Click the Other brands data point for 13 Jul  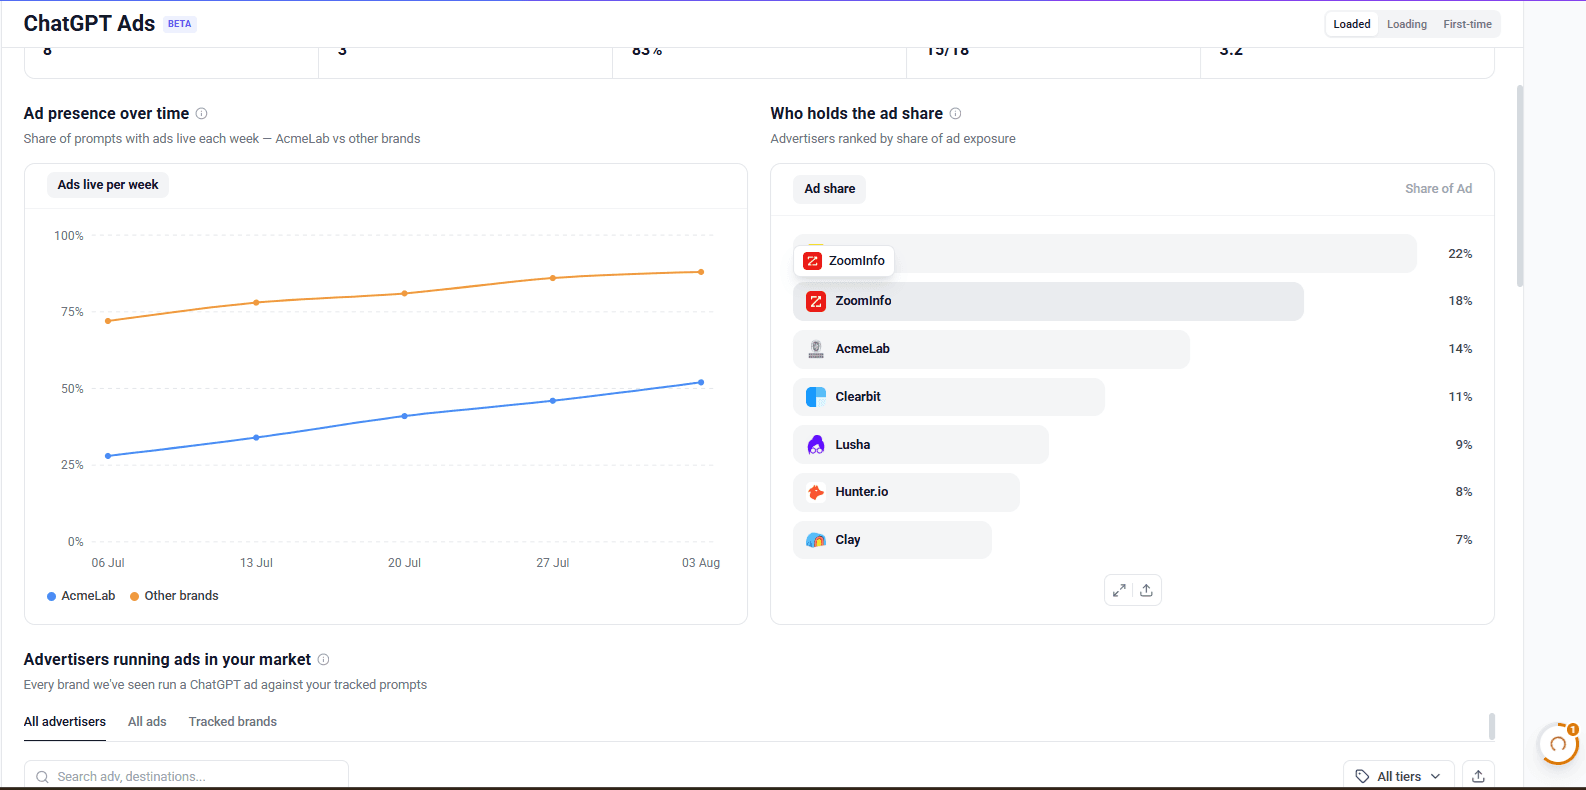(256, 302)
